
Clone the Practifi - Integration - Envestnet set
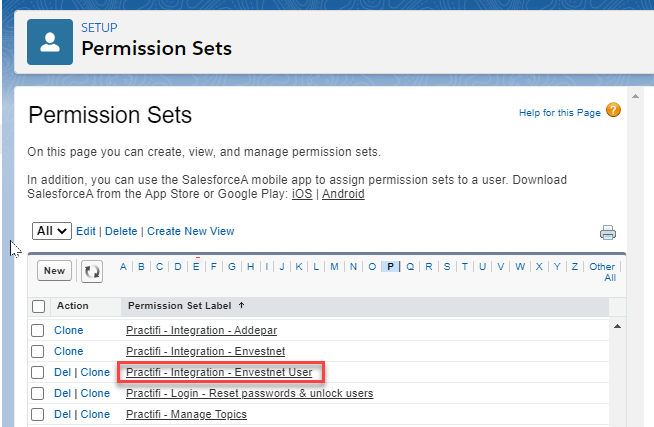click(x=68, y=351)
